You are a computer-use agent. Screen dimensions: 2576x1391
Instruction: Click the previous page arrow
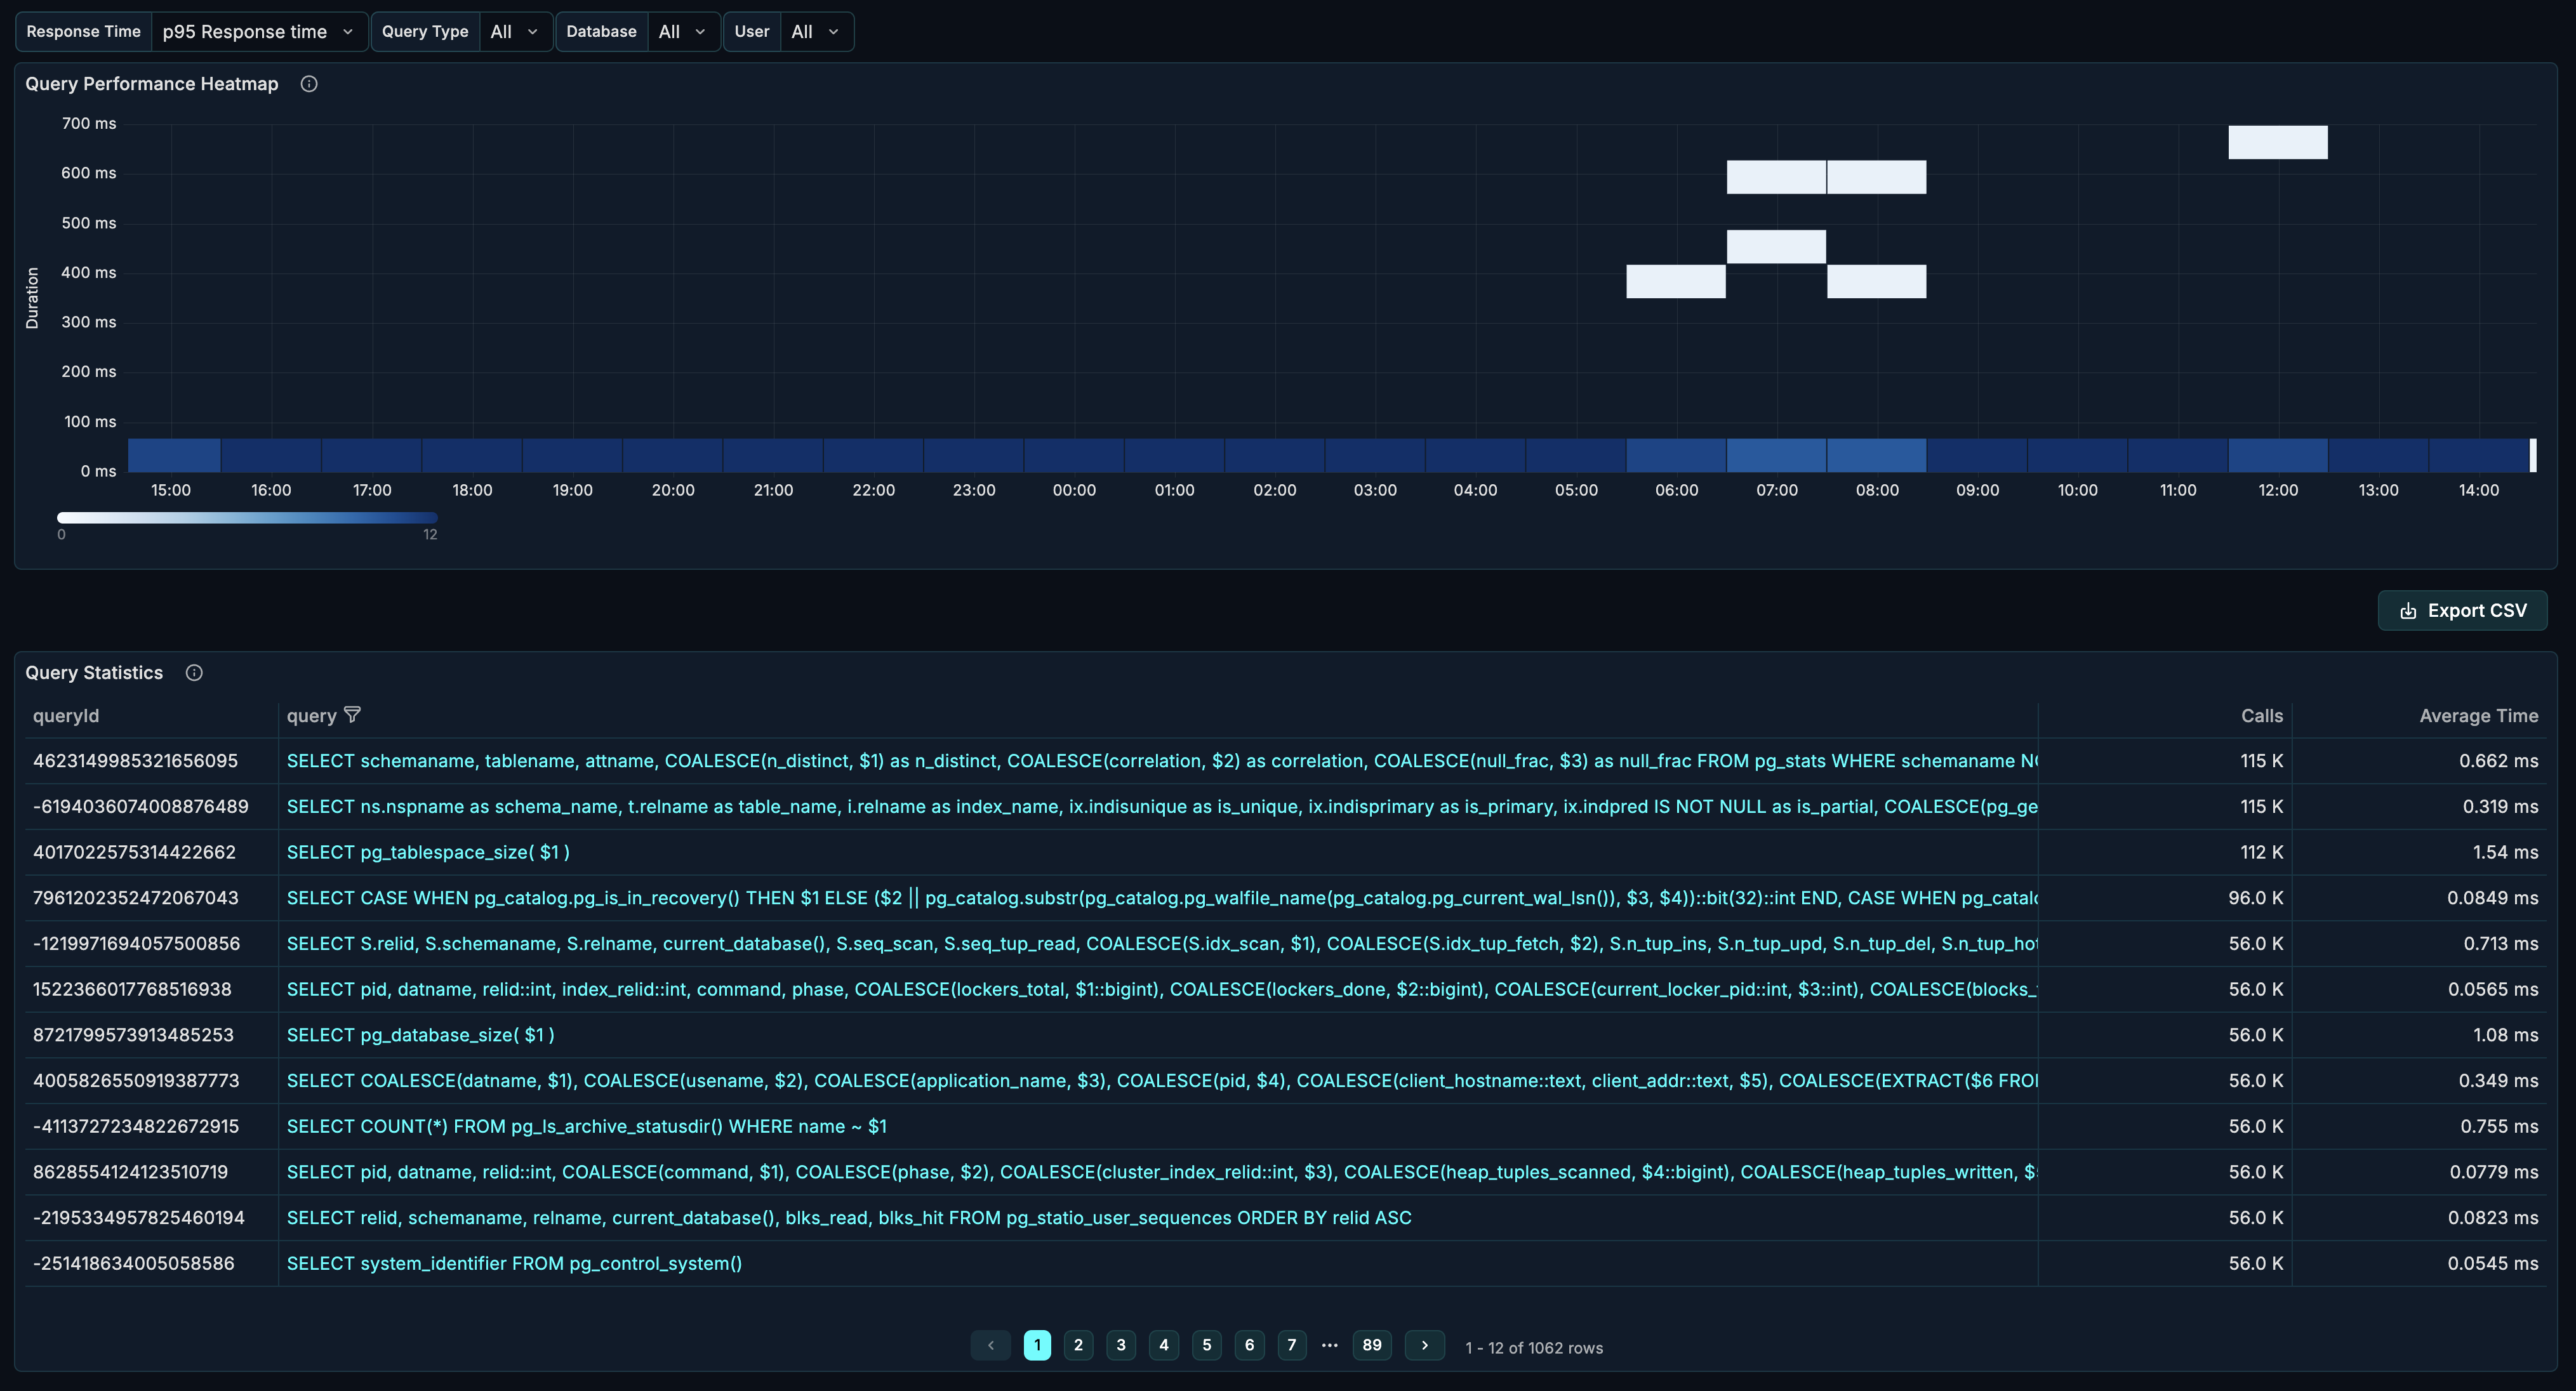[x=990, y=1345]
